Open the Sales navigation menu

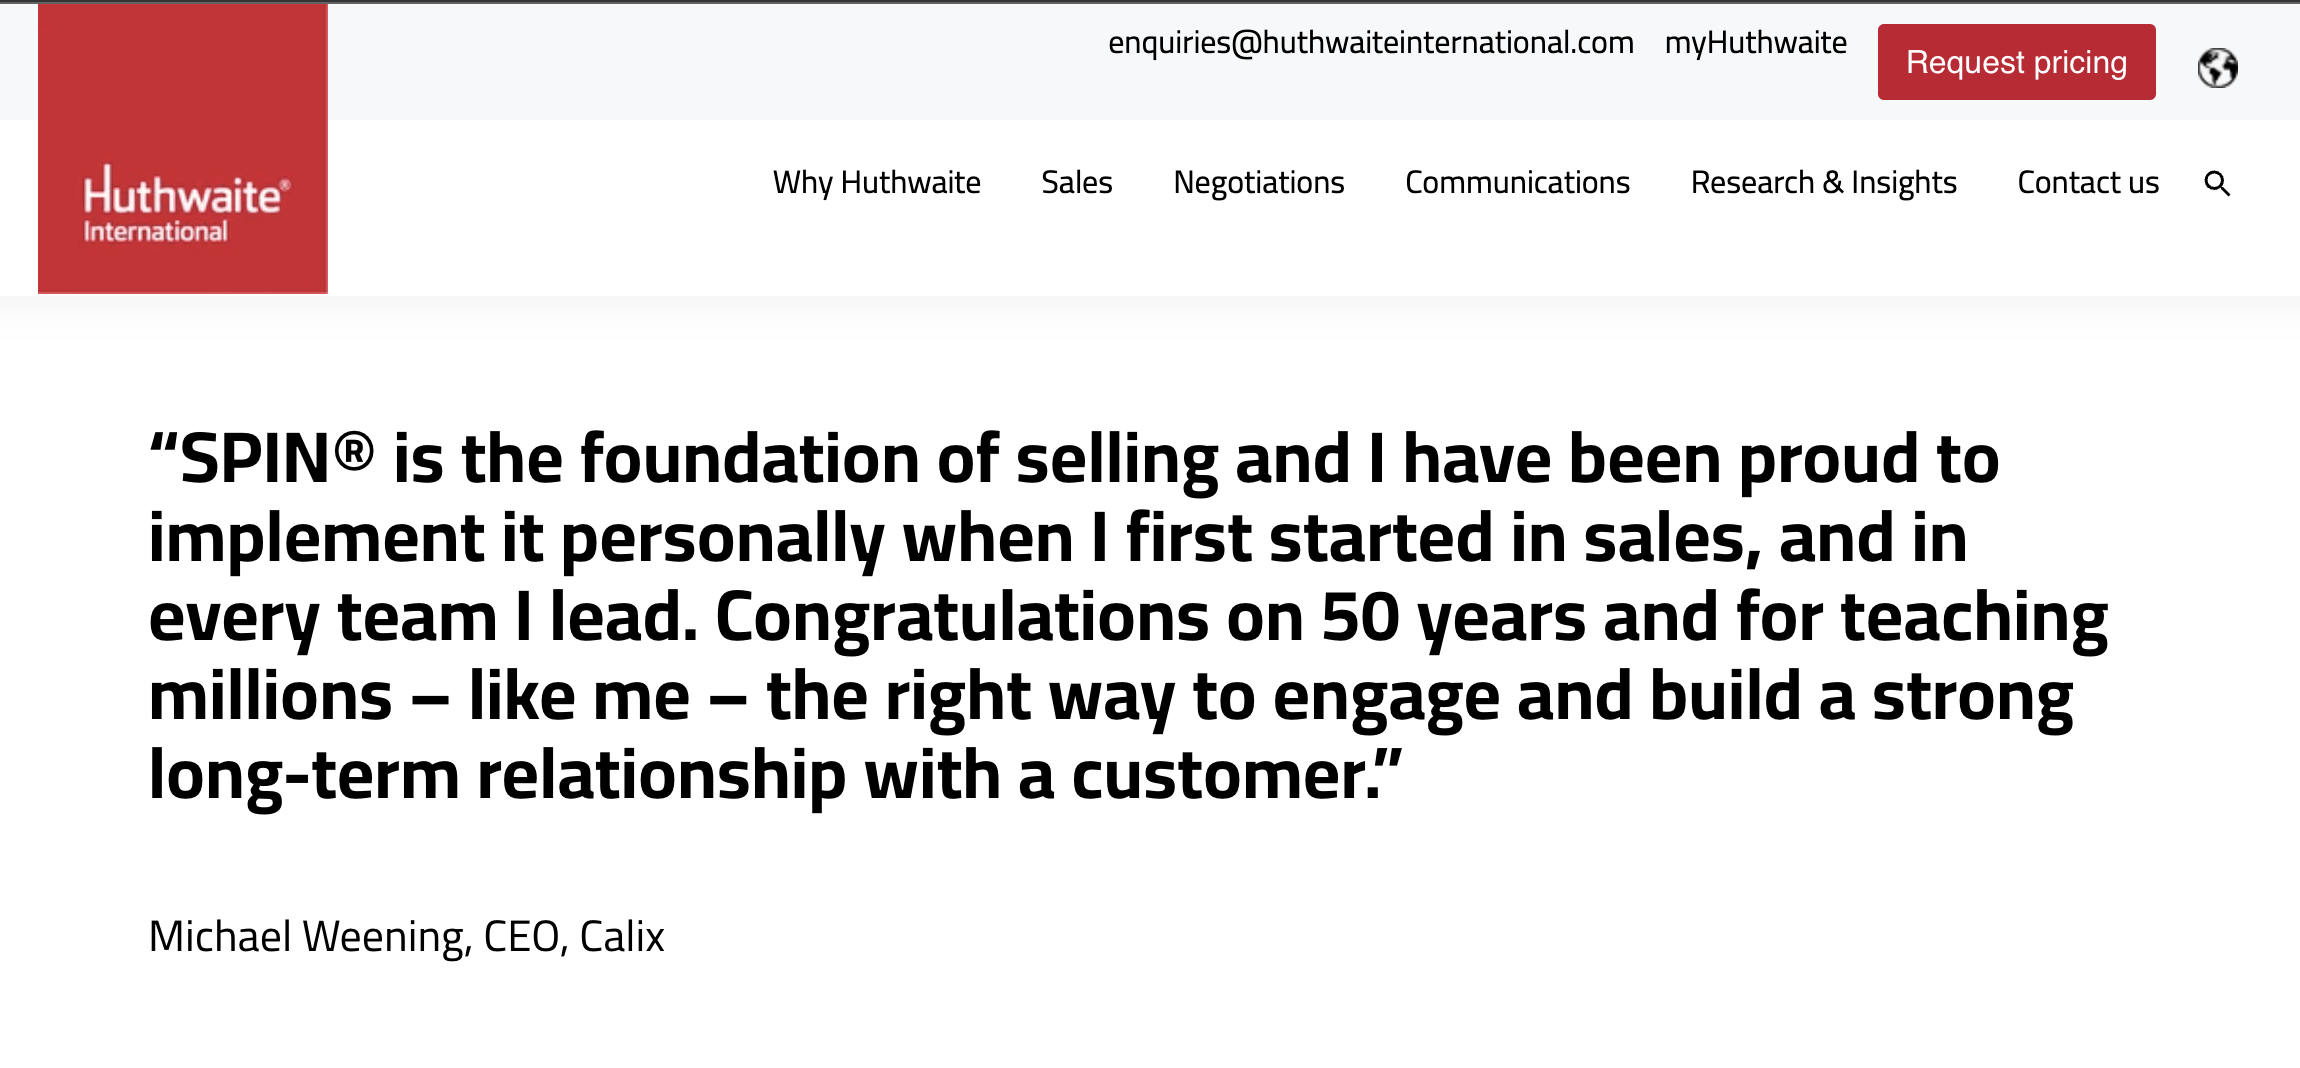[1077, 183]
